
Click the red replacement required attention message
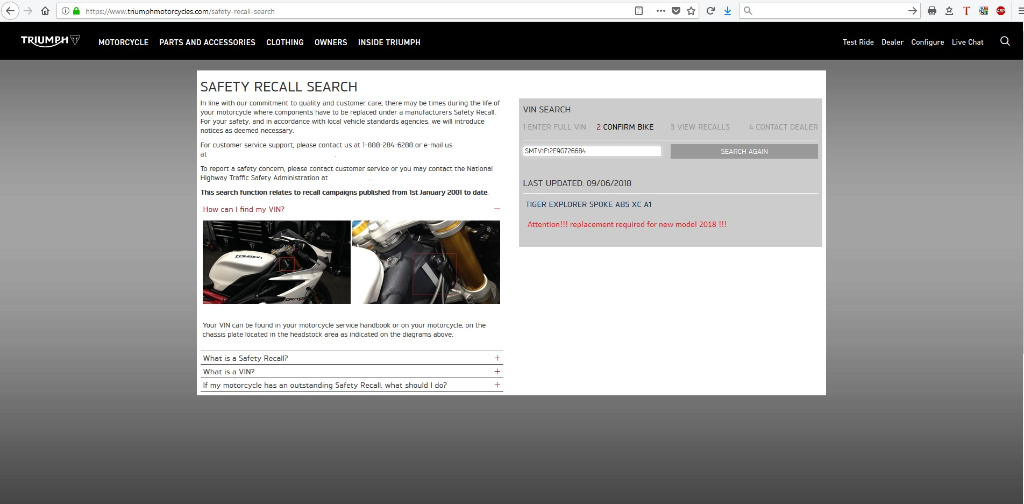pyautogui.click(x=627, y=225)
